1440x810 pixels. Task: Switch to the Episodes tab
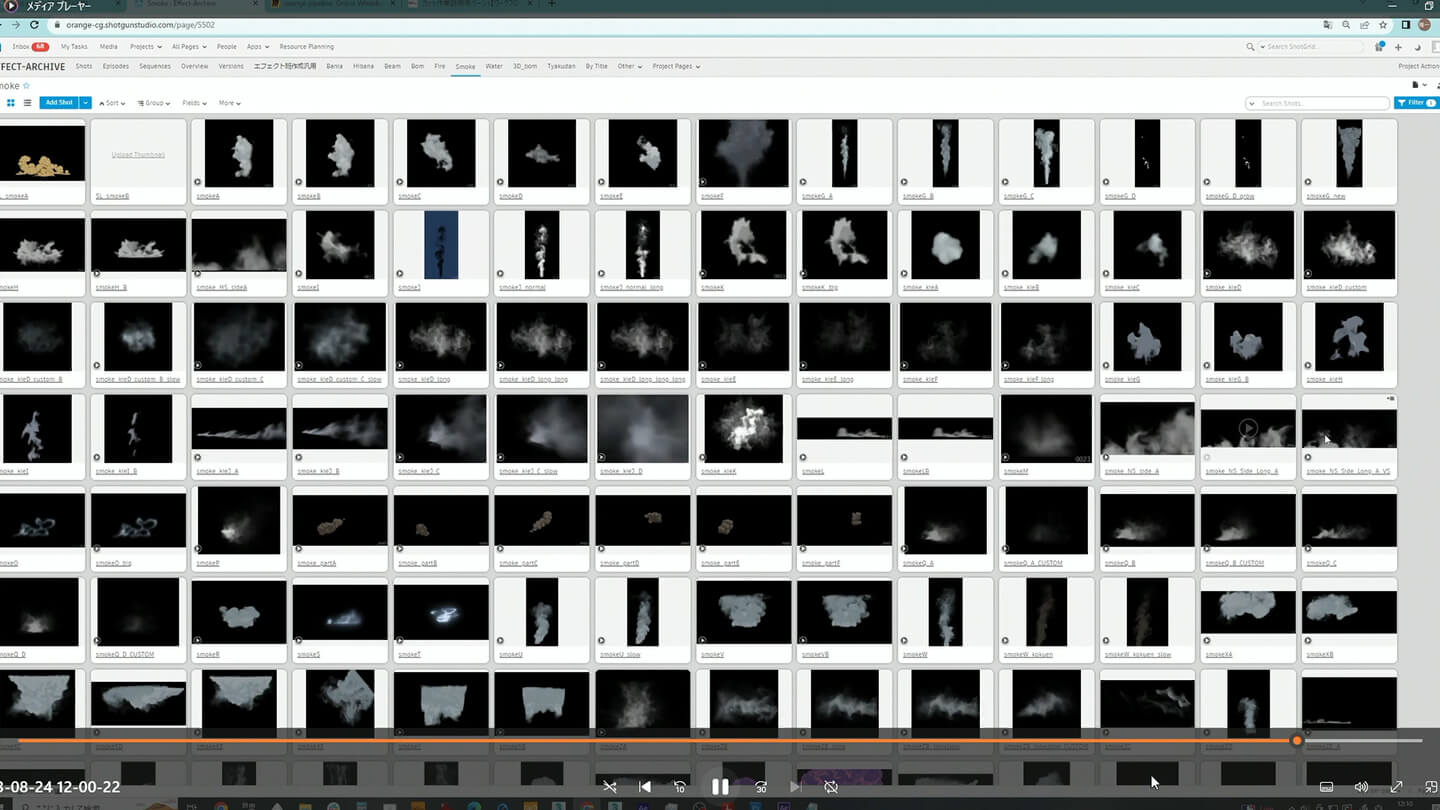pos(116,66)
